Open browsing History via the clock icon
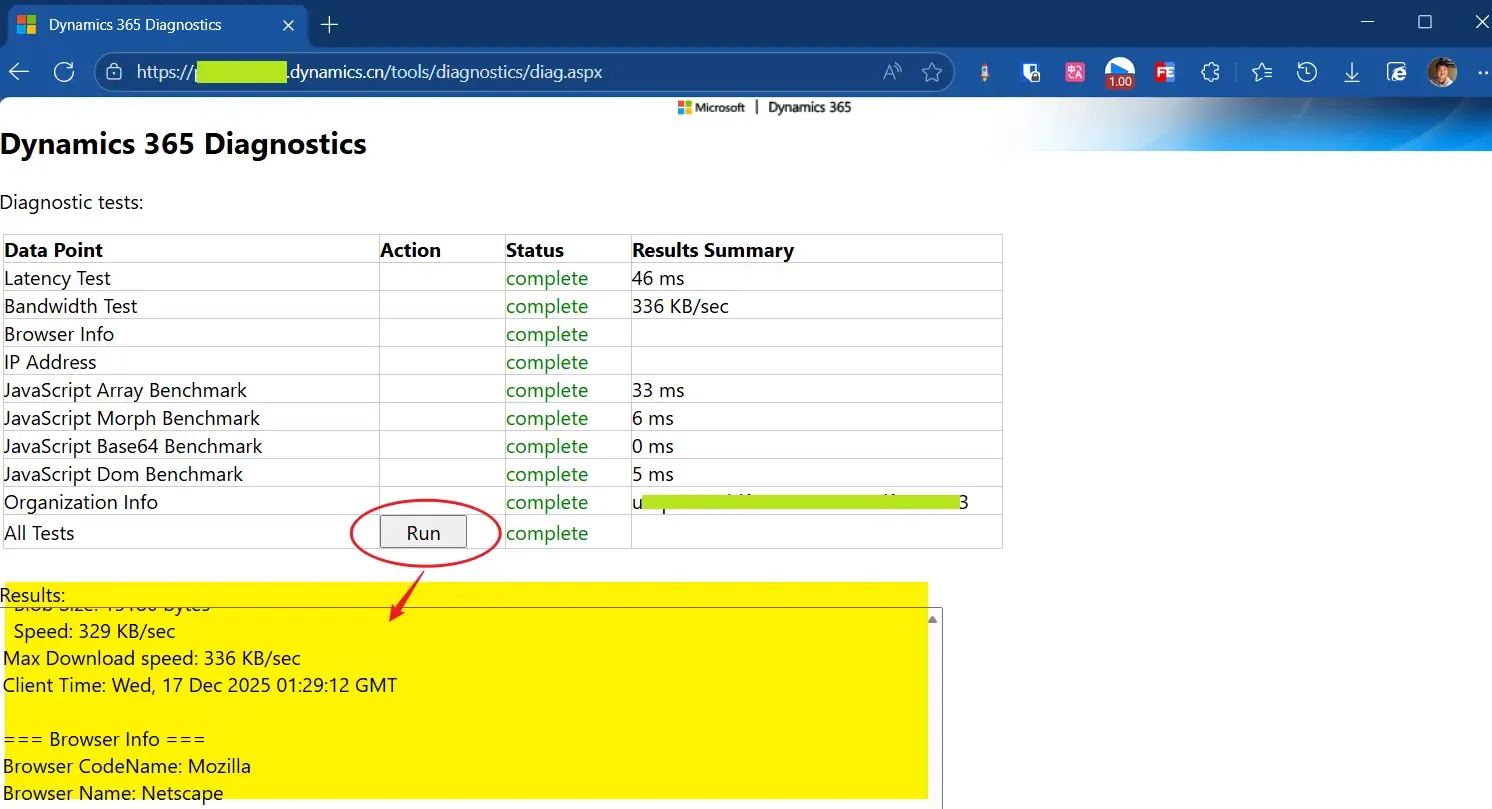 click(x=1306, y=72)
